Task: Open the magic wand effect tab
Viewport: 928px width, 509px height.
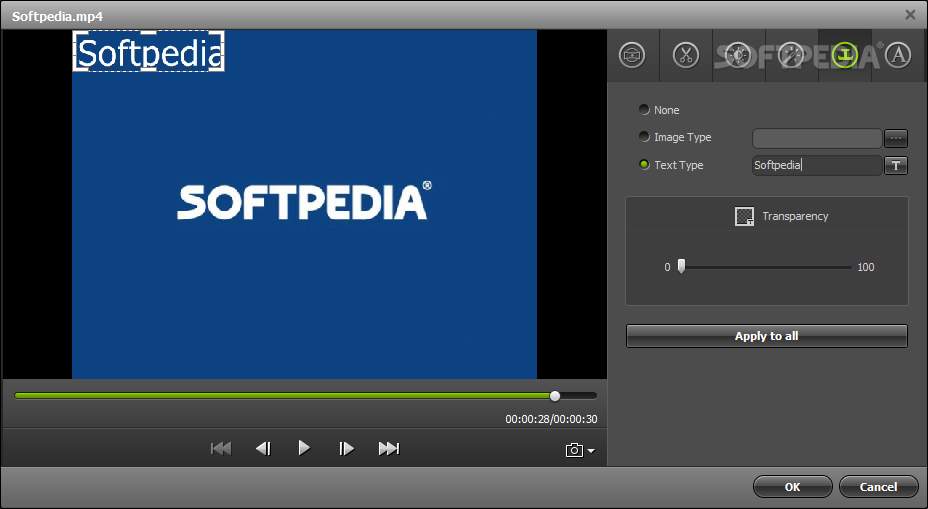Action: (791, 56)
